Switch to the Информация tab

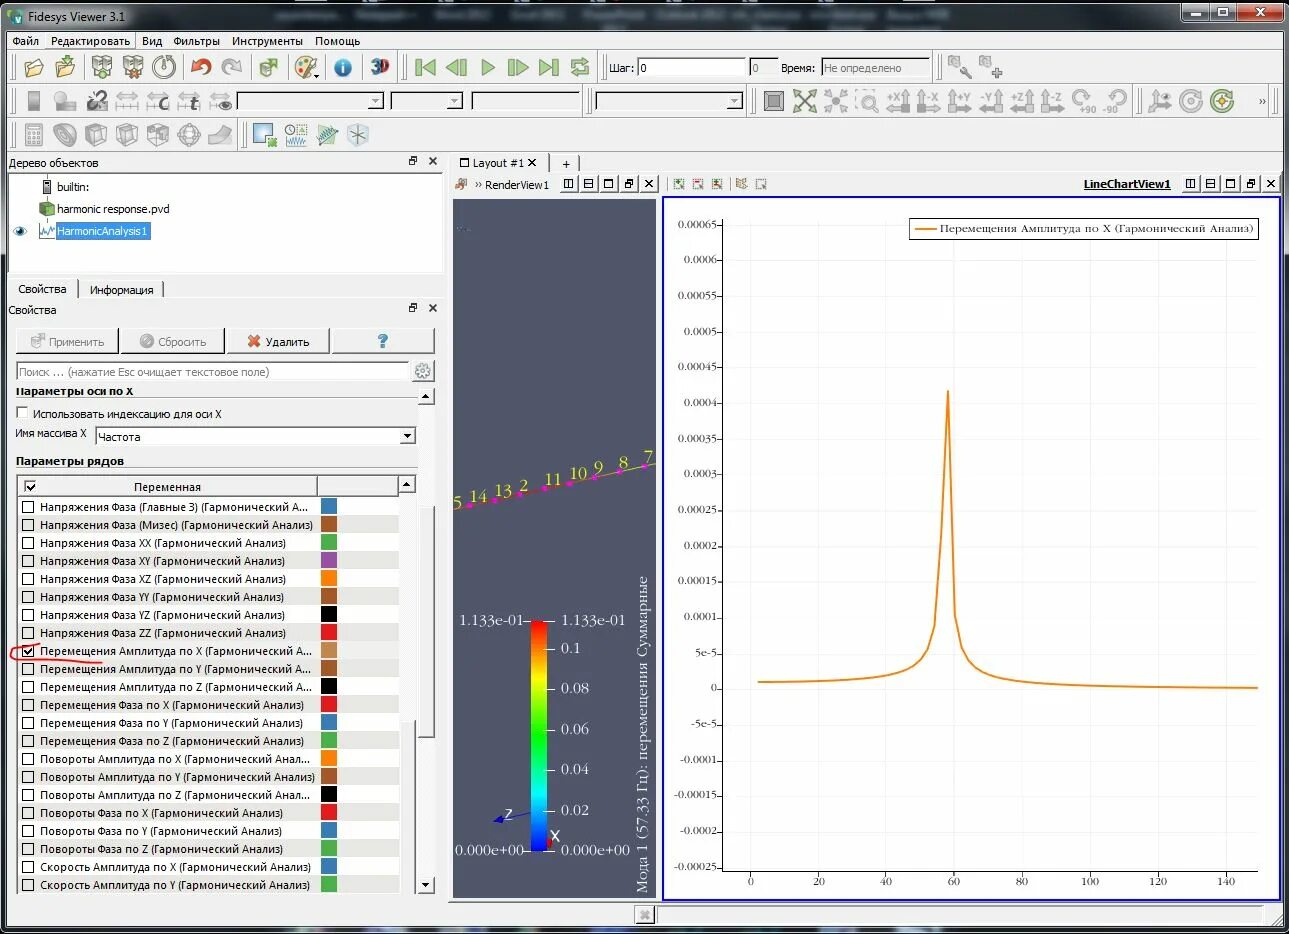pyautogui.click(x=122, y=290)
